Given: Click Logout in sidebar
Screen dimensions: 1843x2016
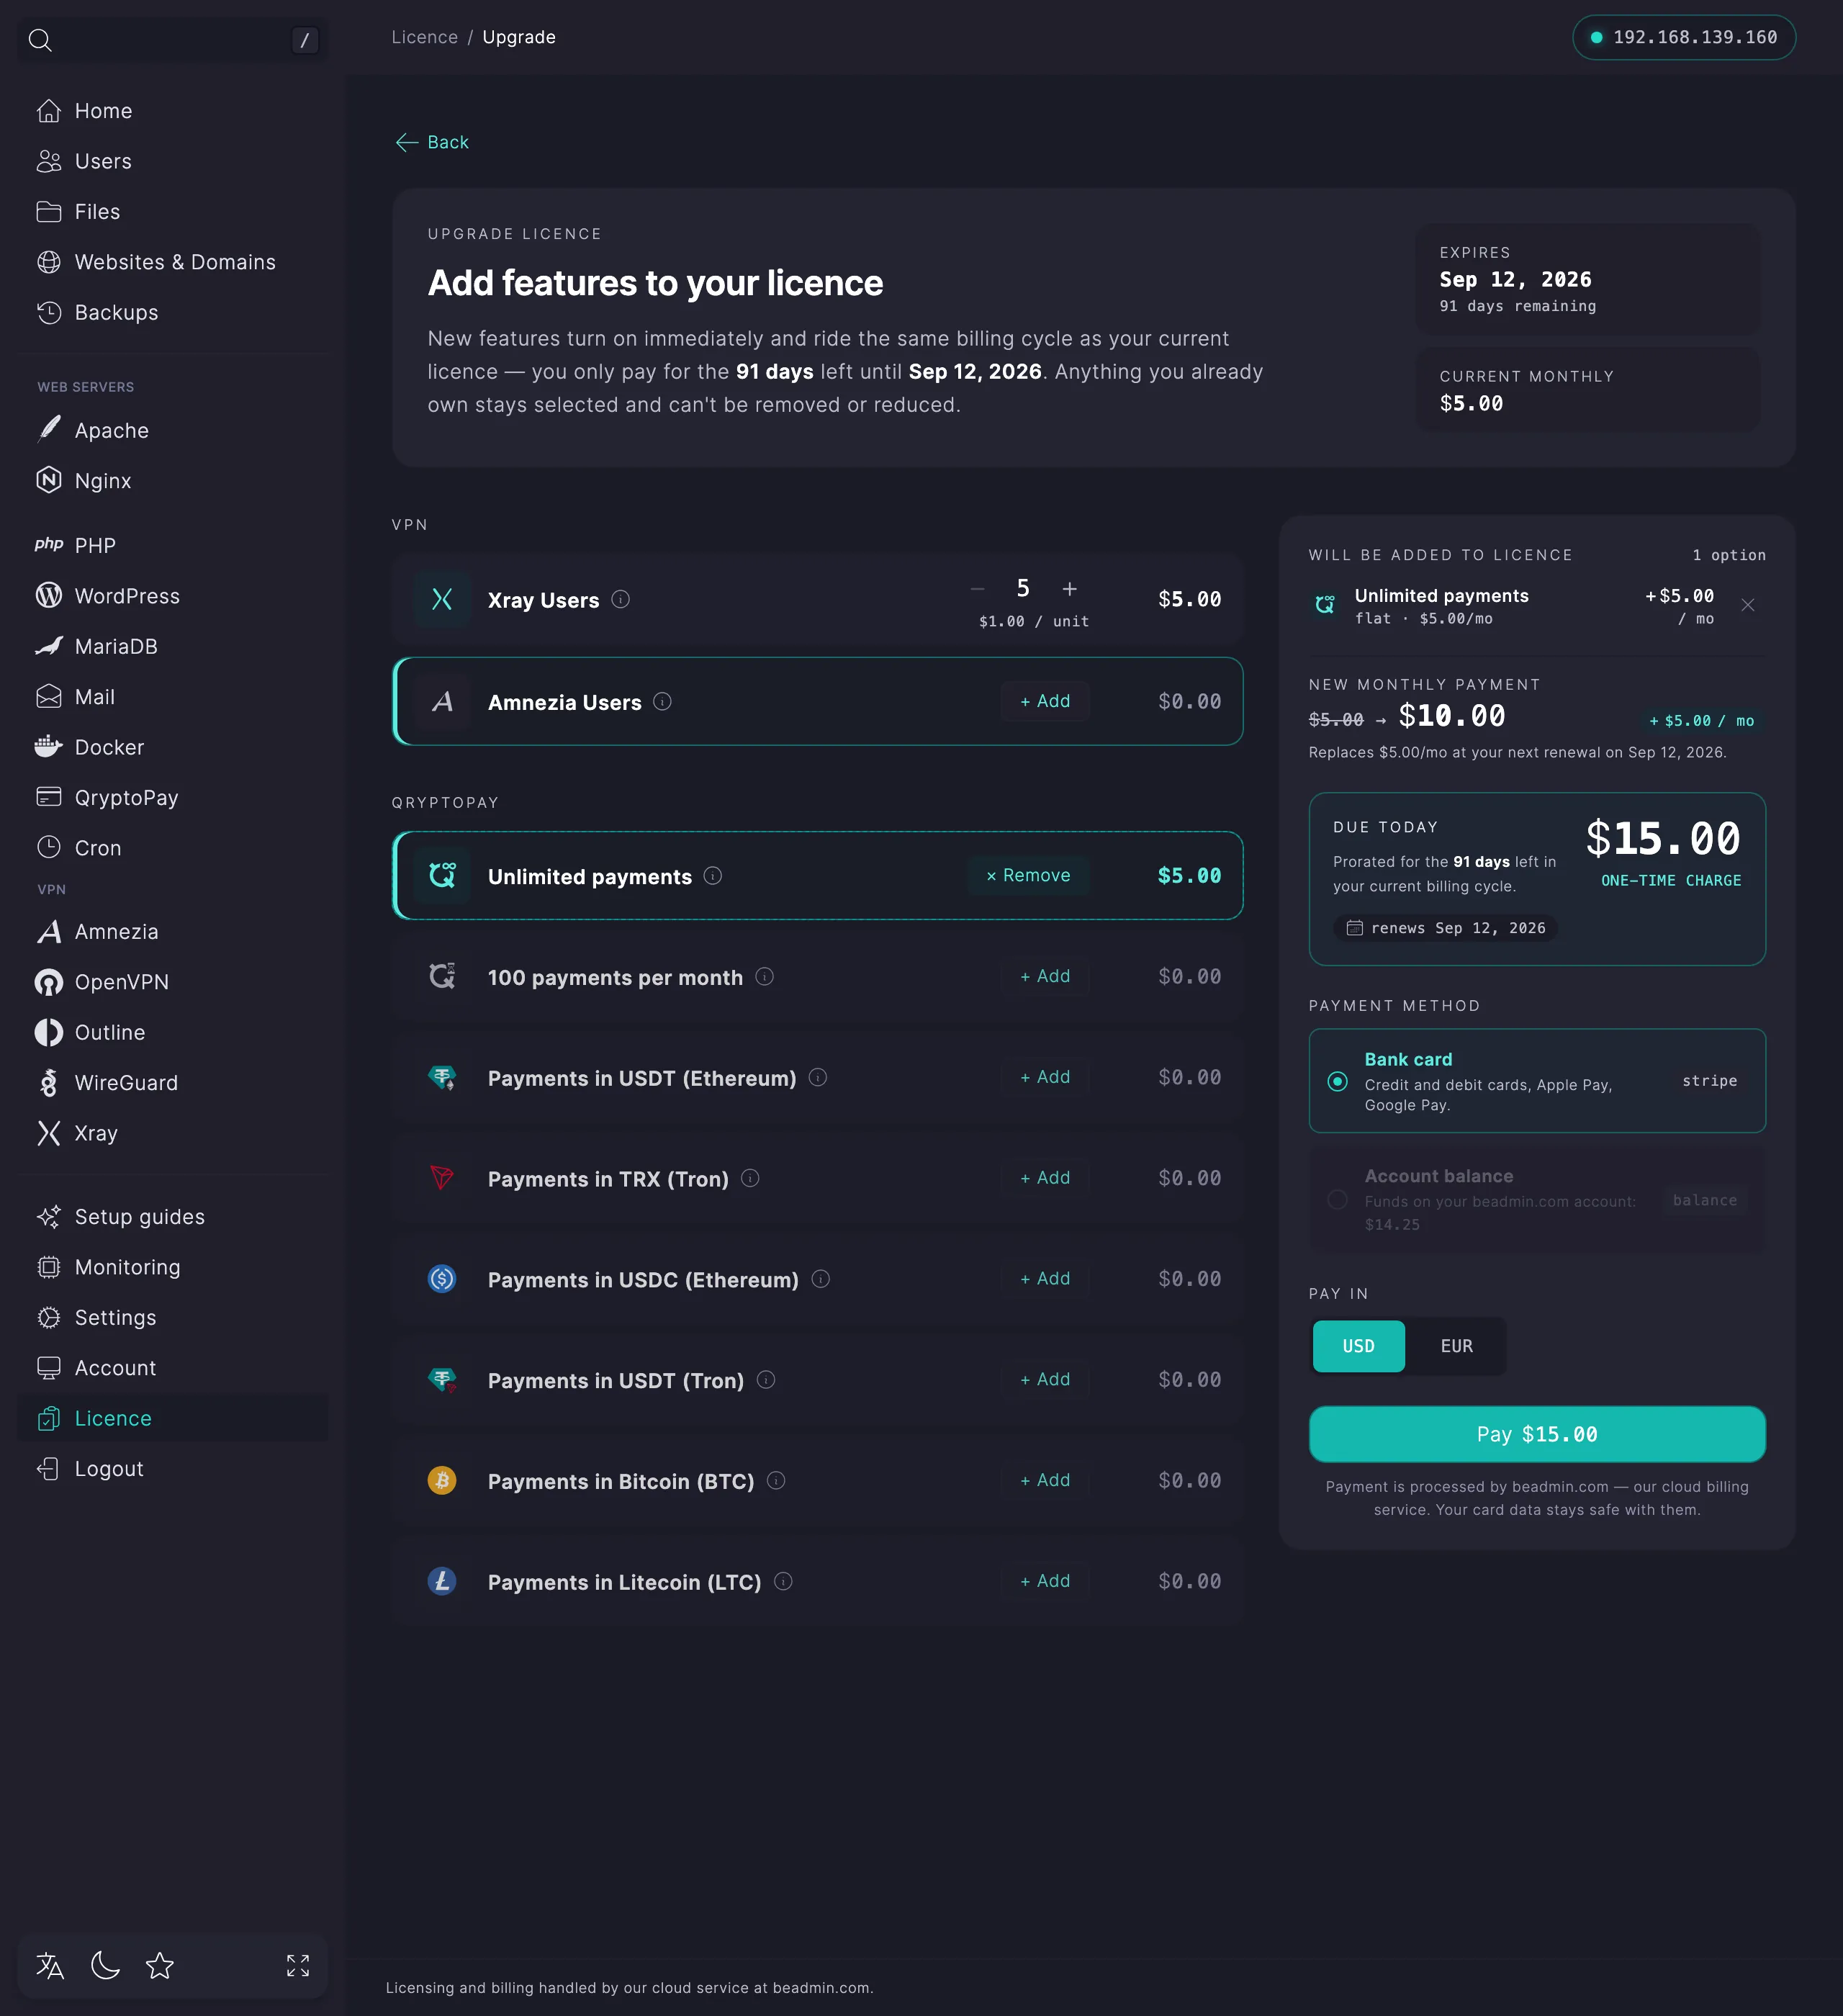Looking at the screenshot, I should 173,1469.
